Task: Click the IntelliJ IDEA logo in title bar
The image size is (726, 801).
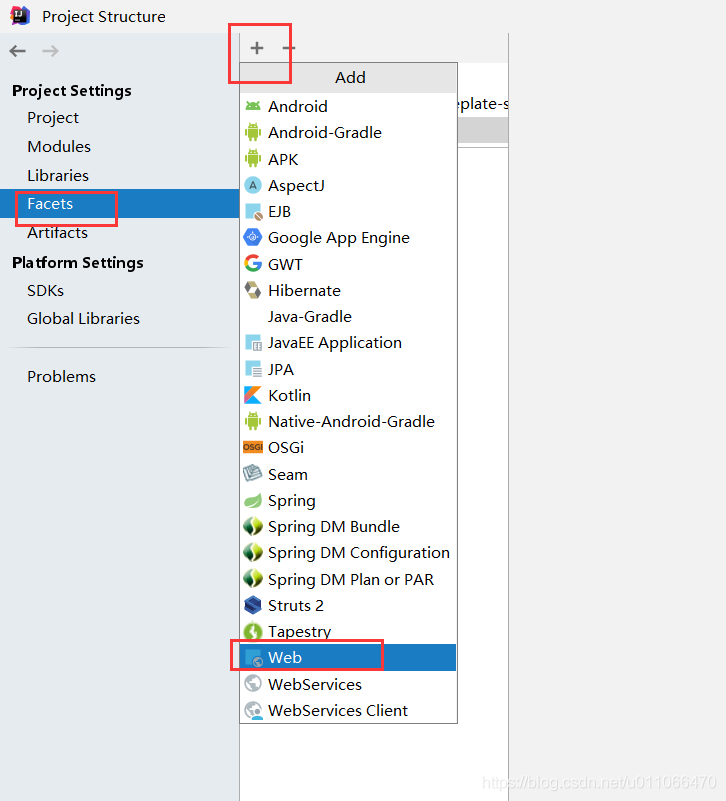Action: pyautogui.click(x=20, y=16)
